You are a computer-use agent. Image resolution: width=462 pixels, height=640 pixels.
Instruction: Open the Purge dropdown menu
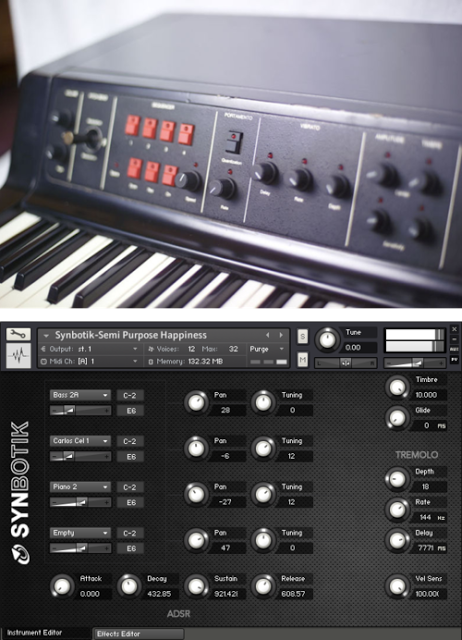pos(267,349)
